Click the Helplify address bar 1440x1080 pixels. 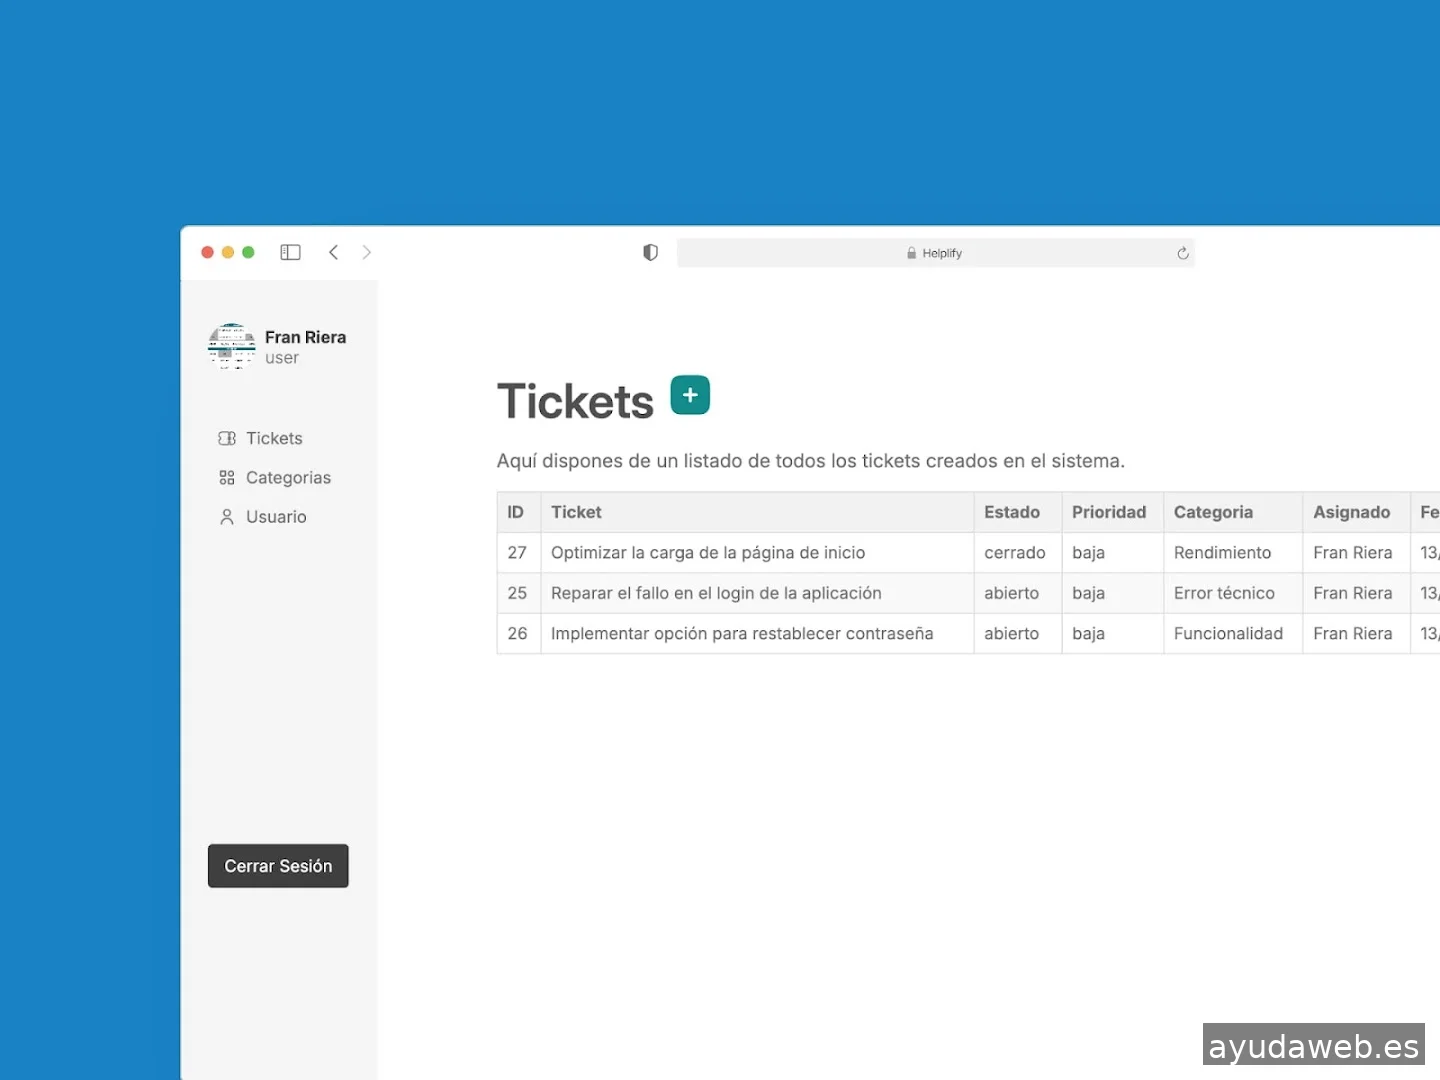tap(935, 254)
